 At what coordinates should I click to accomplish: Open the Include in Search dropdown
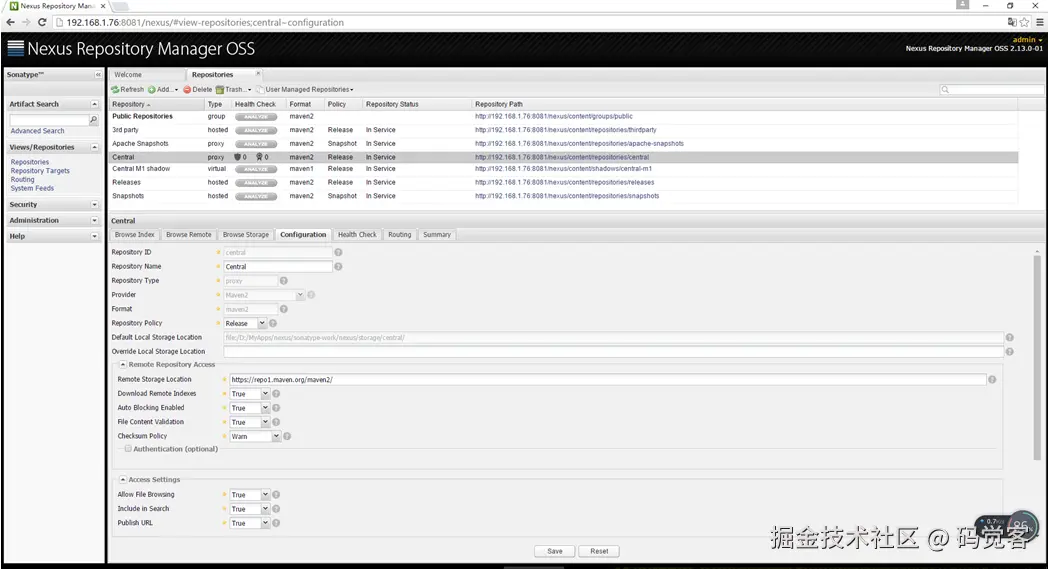pyautogui.click(x=265, y=509)
